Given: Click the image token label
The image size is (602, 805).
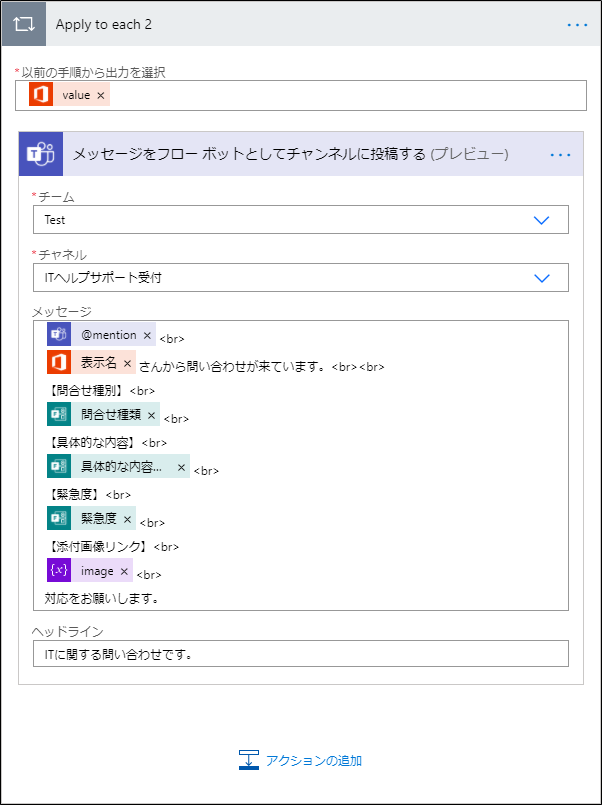Looking at the screenshot, I should point(97,571).
